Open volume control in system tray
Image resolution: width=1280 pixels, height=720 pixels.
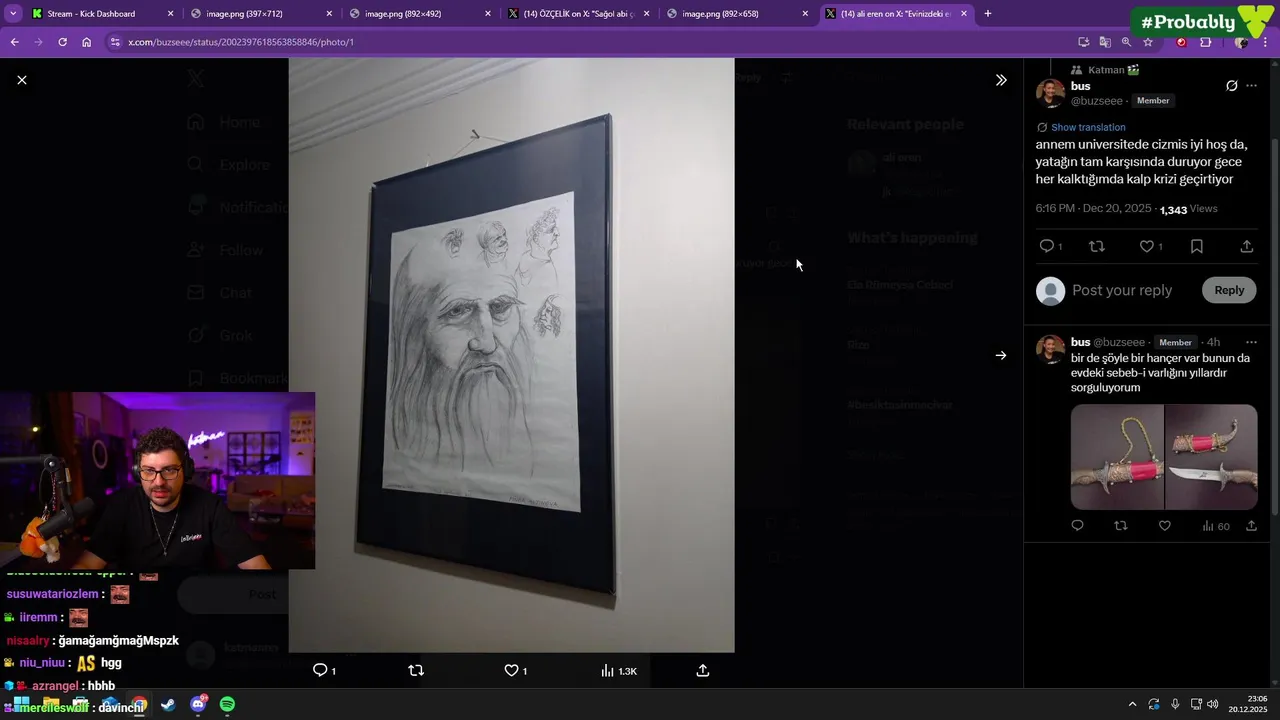coord(1212,704)
